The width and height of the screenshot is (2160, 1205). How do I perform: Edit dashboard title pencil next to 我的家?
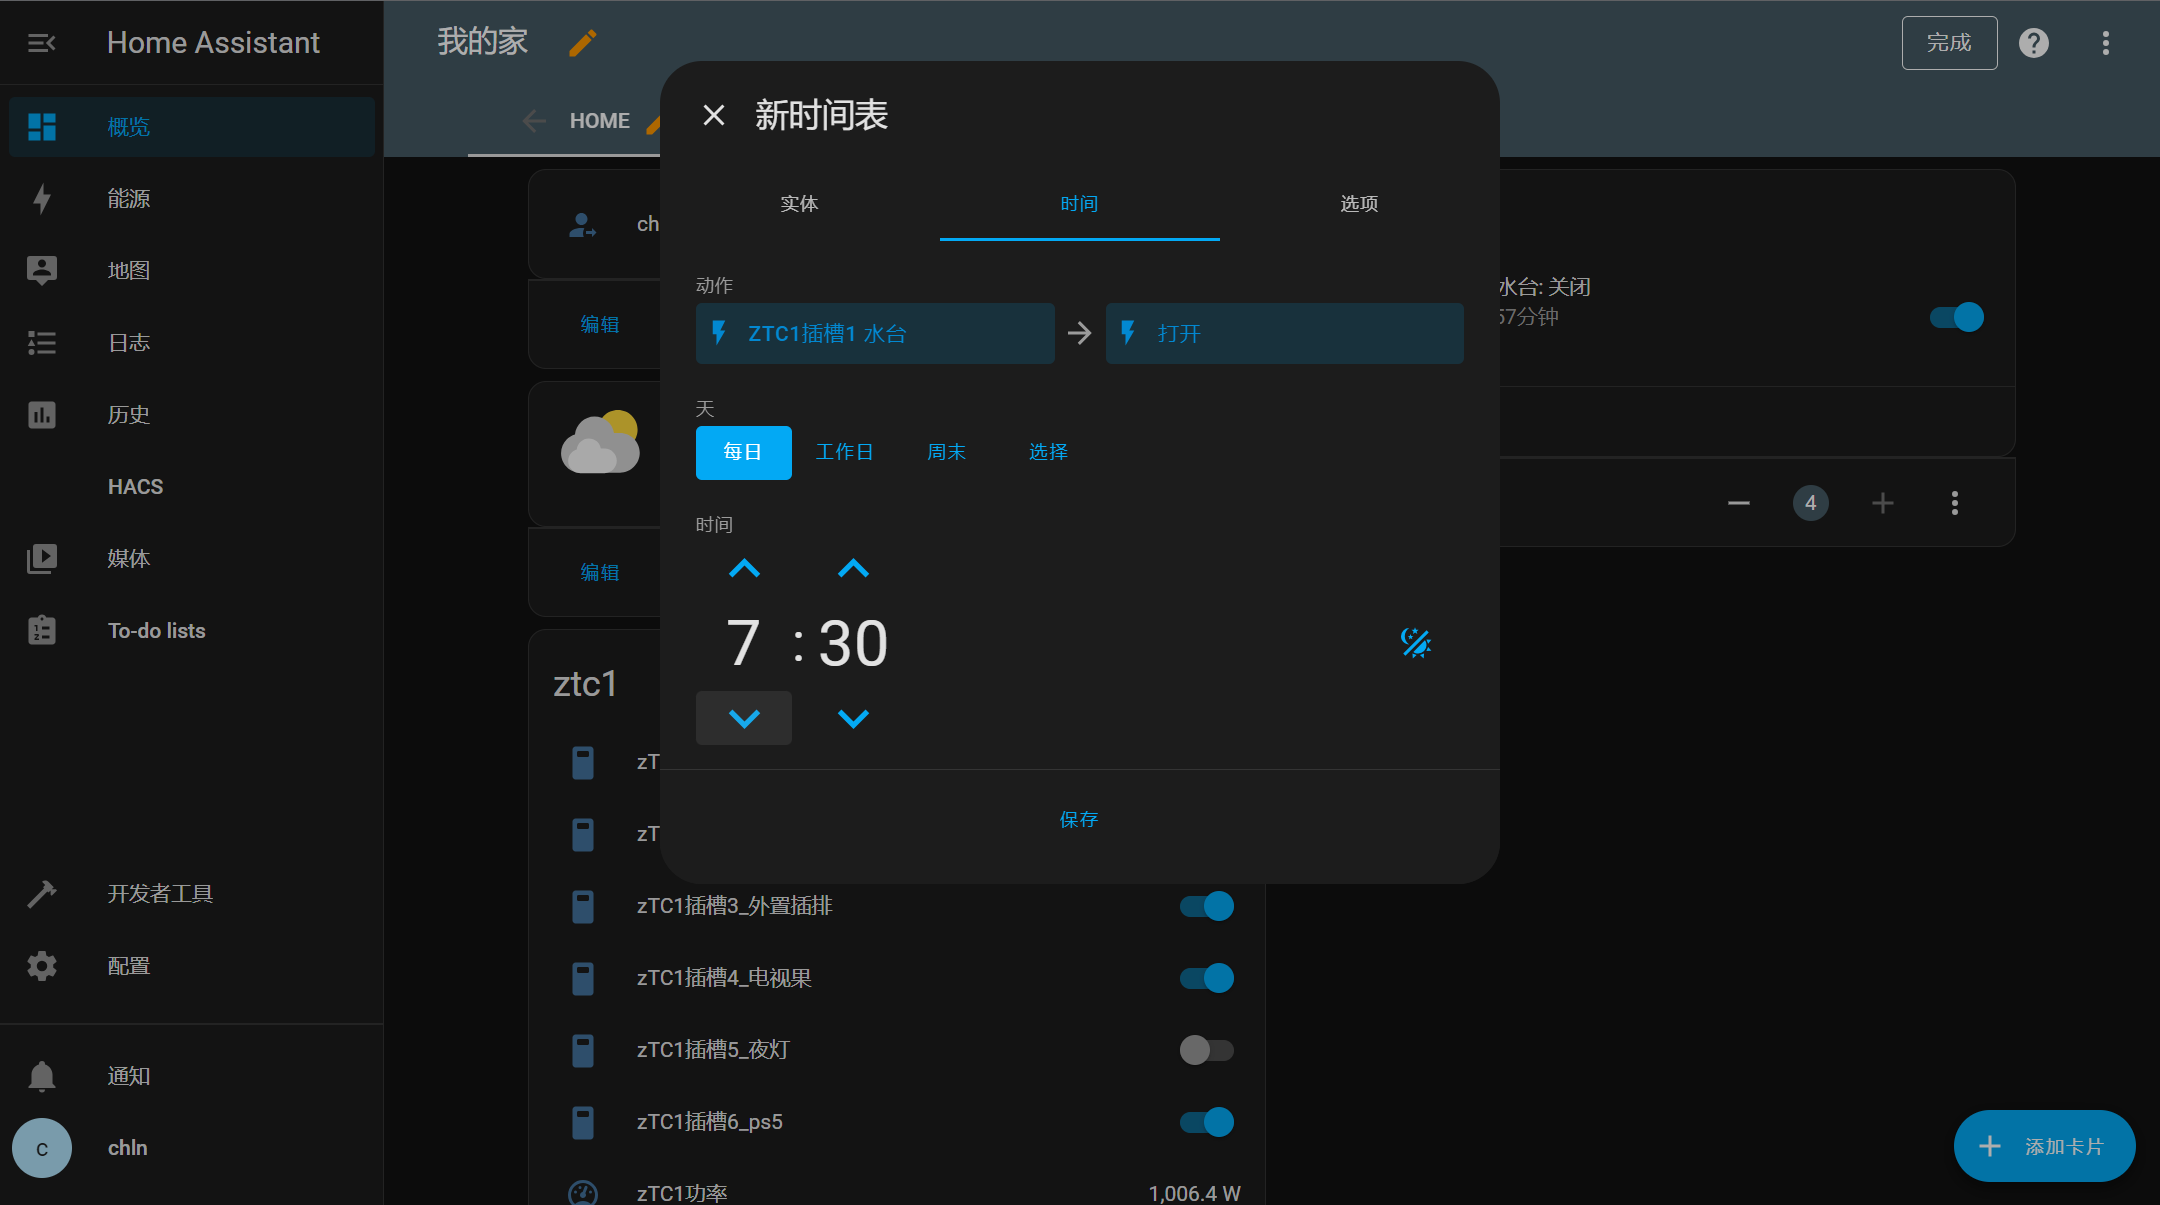tap(583, 43)
